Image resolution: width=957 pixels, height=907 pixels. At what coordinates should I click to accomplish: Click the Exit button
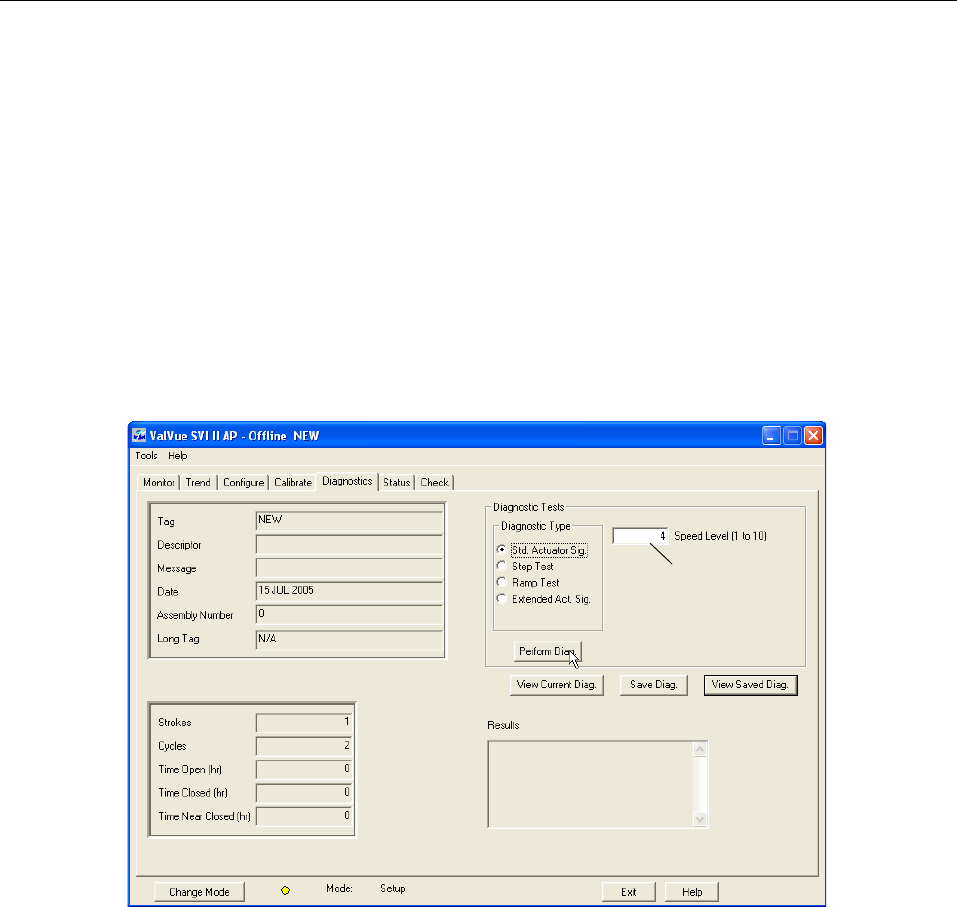pyautogui.click(x=629, y=892)
